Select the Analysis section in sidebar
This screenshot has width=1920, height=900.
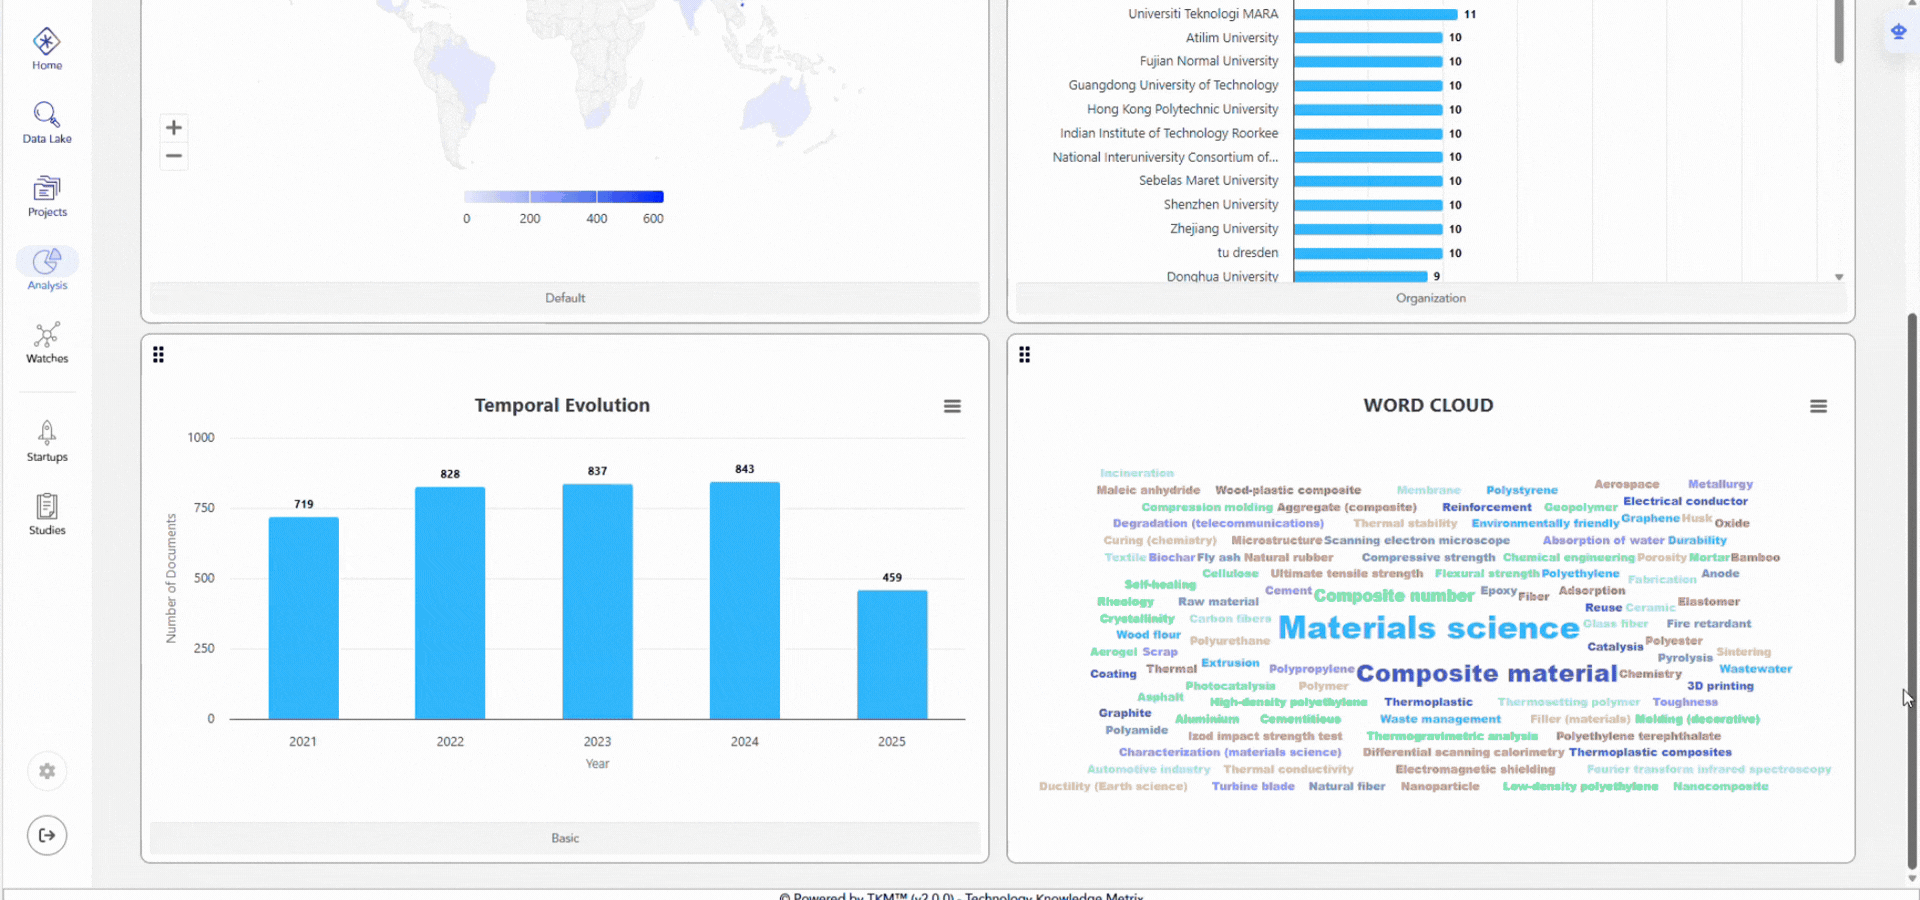point(46,266)
